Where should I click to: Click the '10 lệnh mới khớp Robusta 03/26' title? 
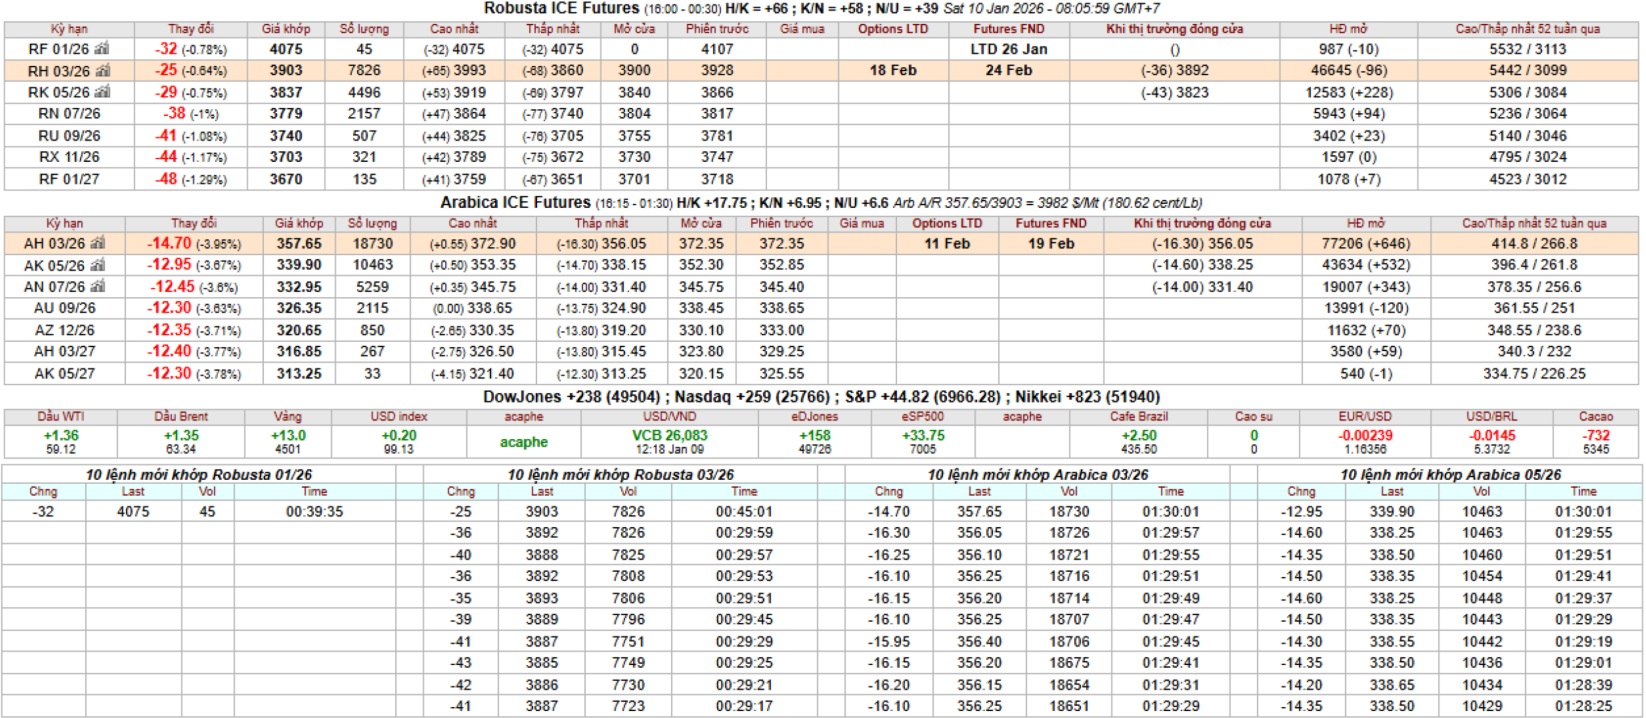(620, 475)
